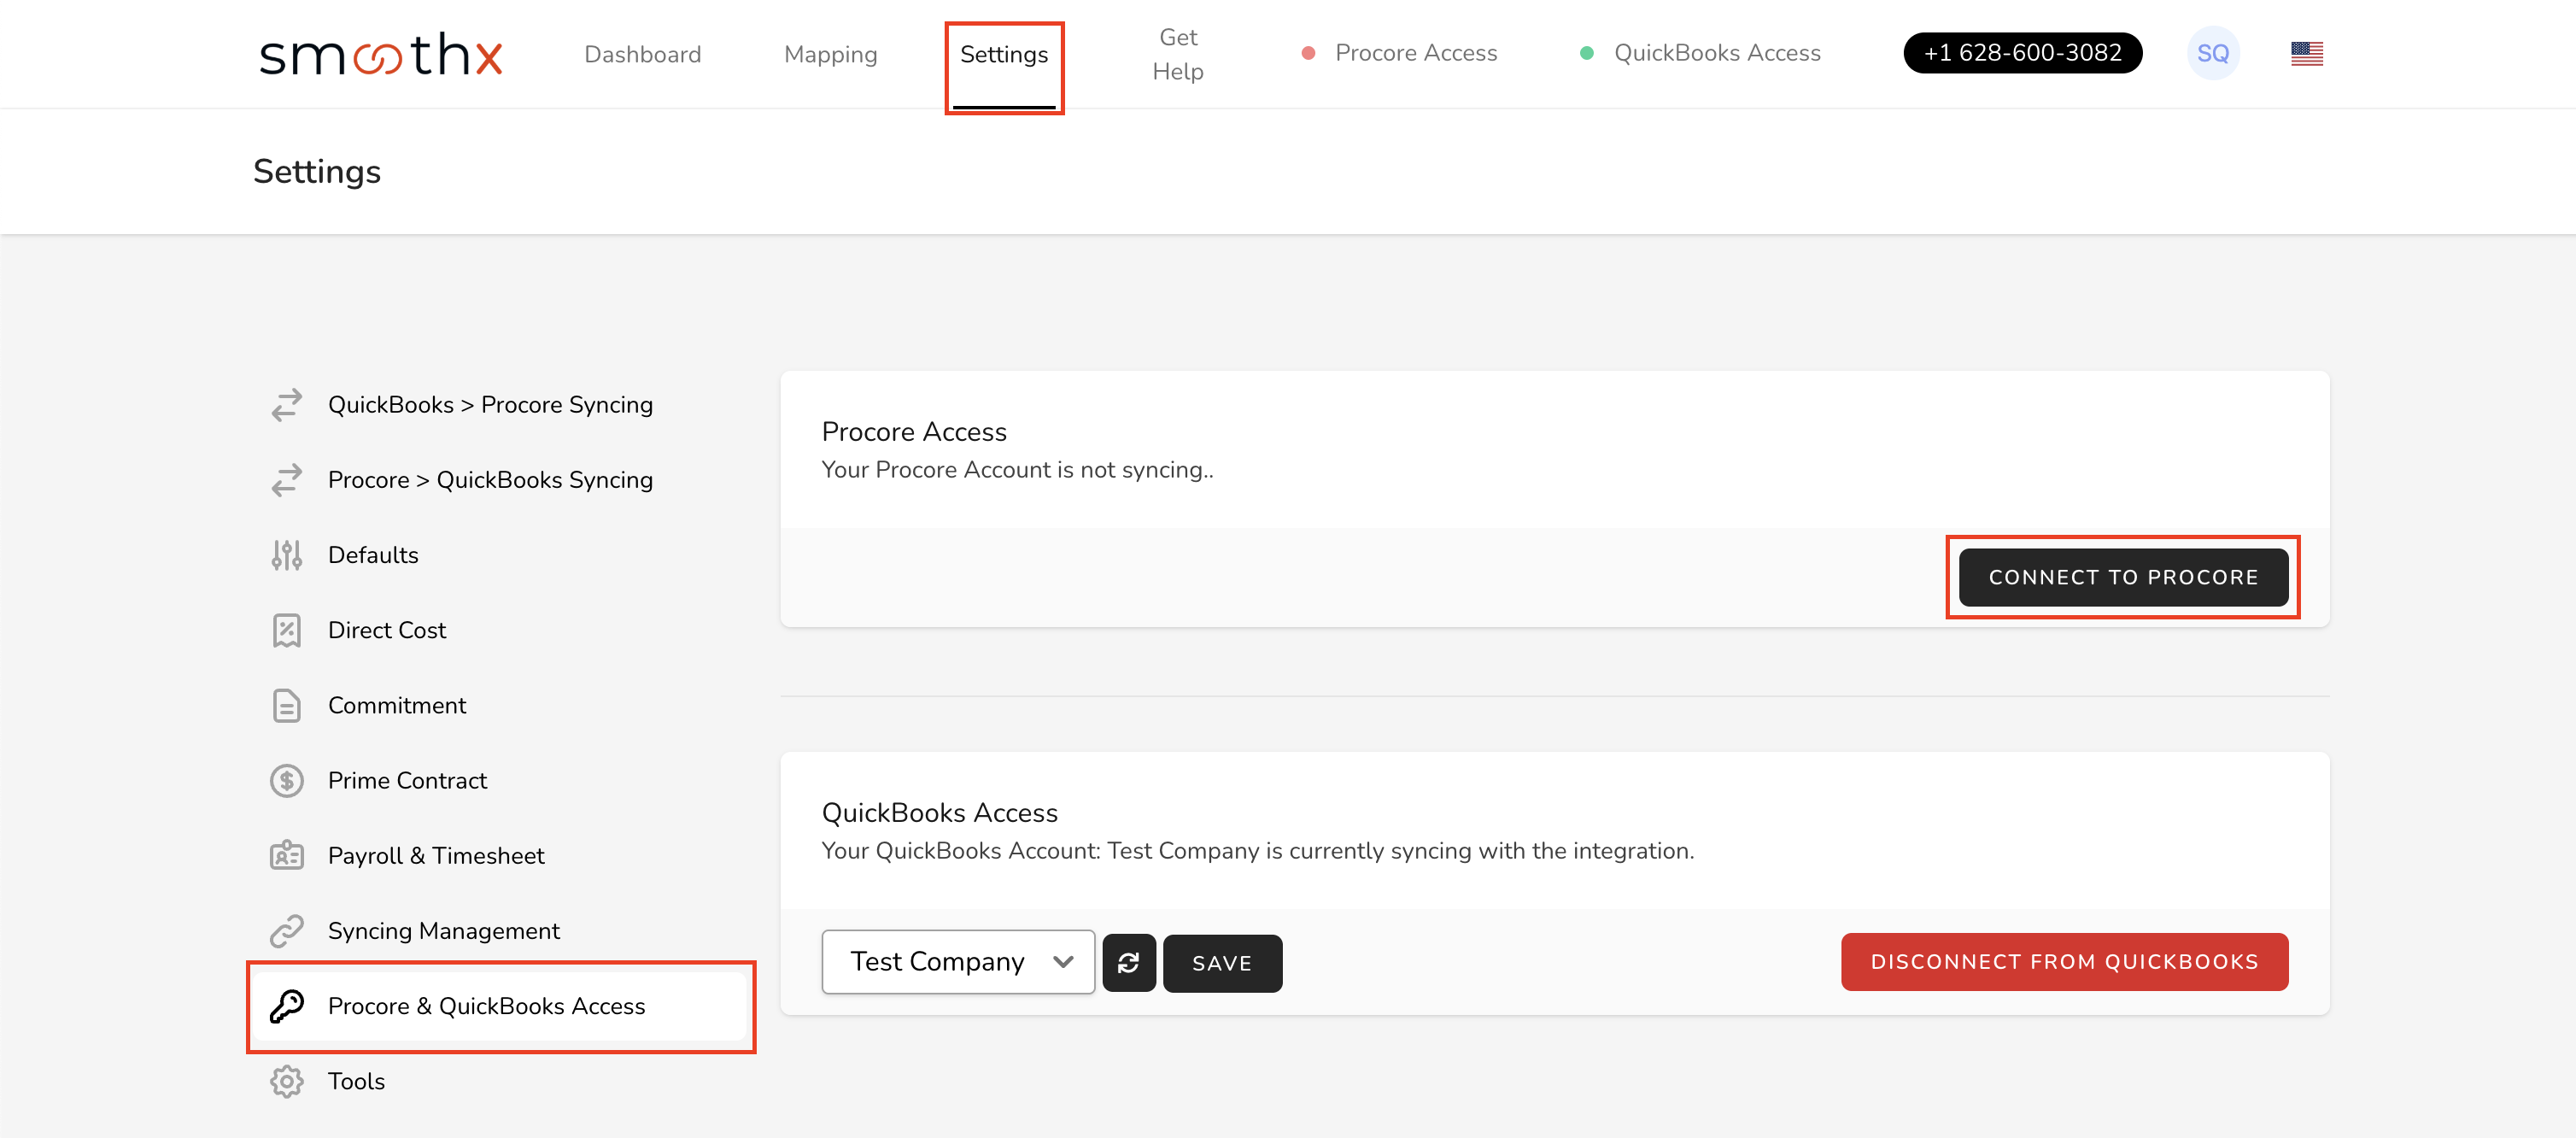This screenshot has height=1138, width=2576.
Task: Refresh the QuickBooks company list
Action: (1129, 962)
